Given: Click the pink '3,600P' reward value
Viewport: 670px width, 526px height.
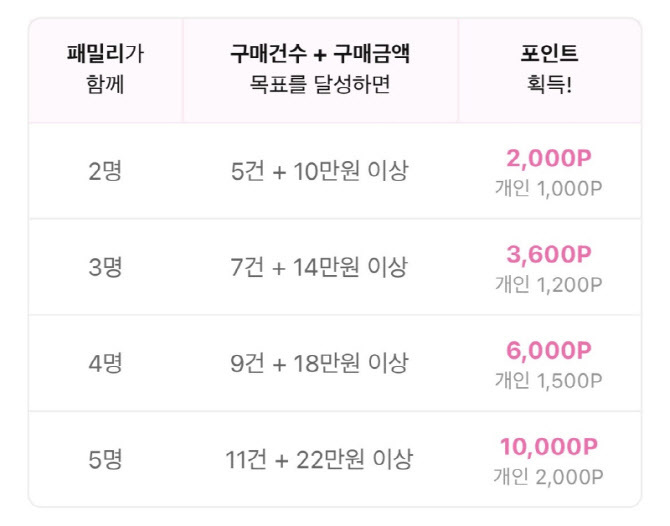Looking at the screenshot, I should [x=549, y=254].
